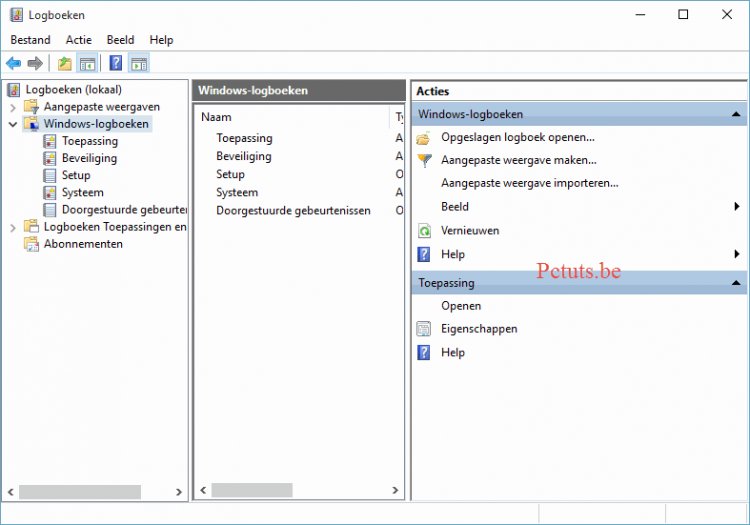
Task: Click the Abonnementen icon in the tree
Action: (x=32, y=244)
